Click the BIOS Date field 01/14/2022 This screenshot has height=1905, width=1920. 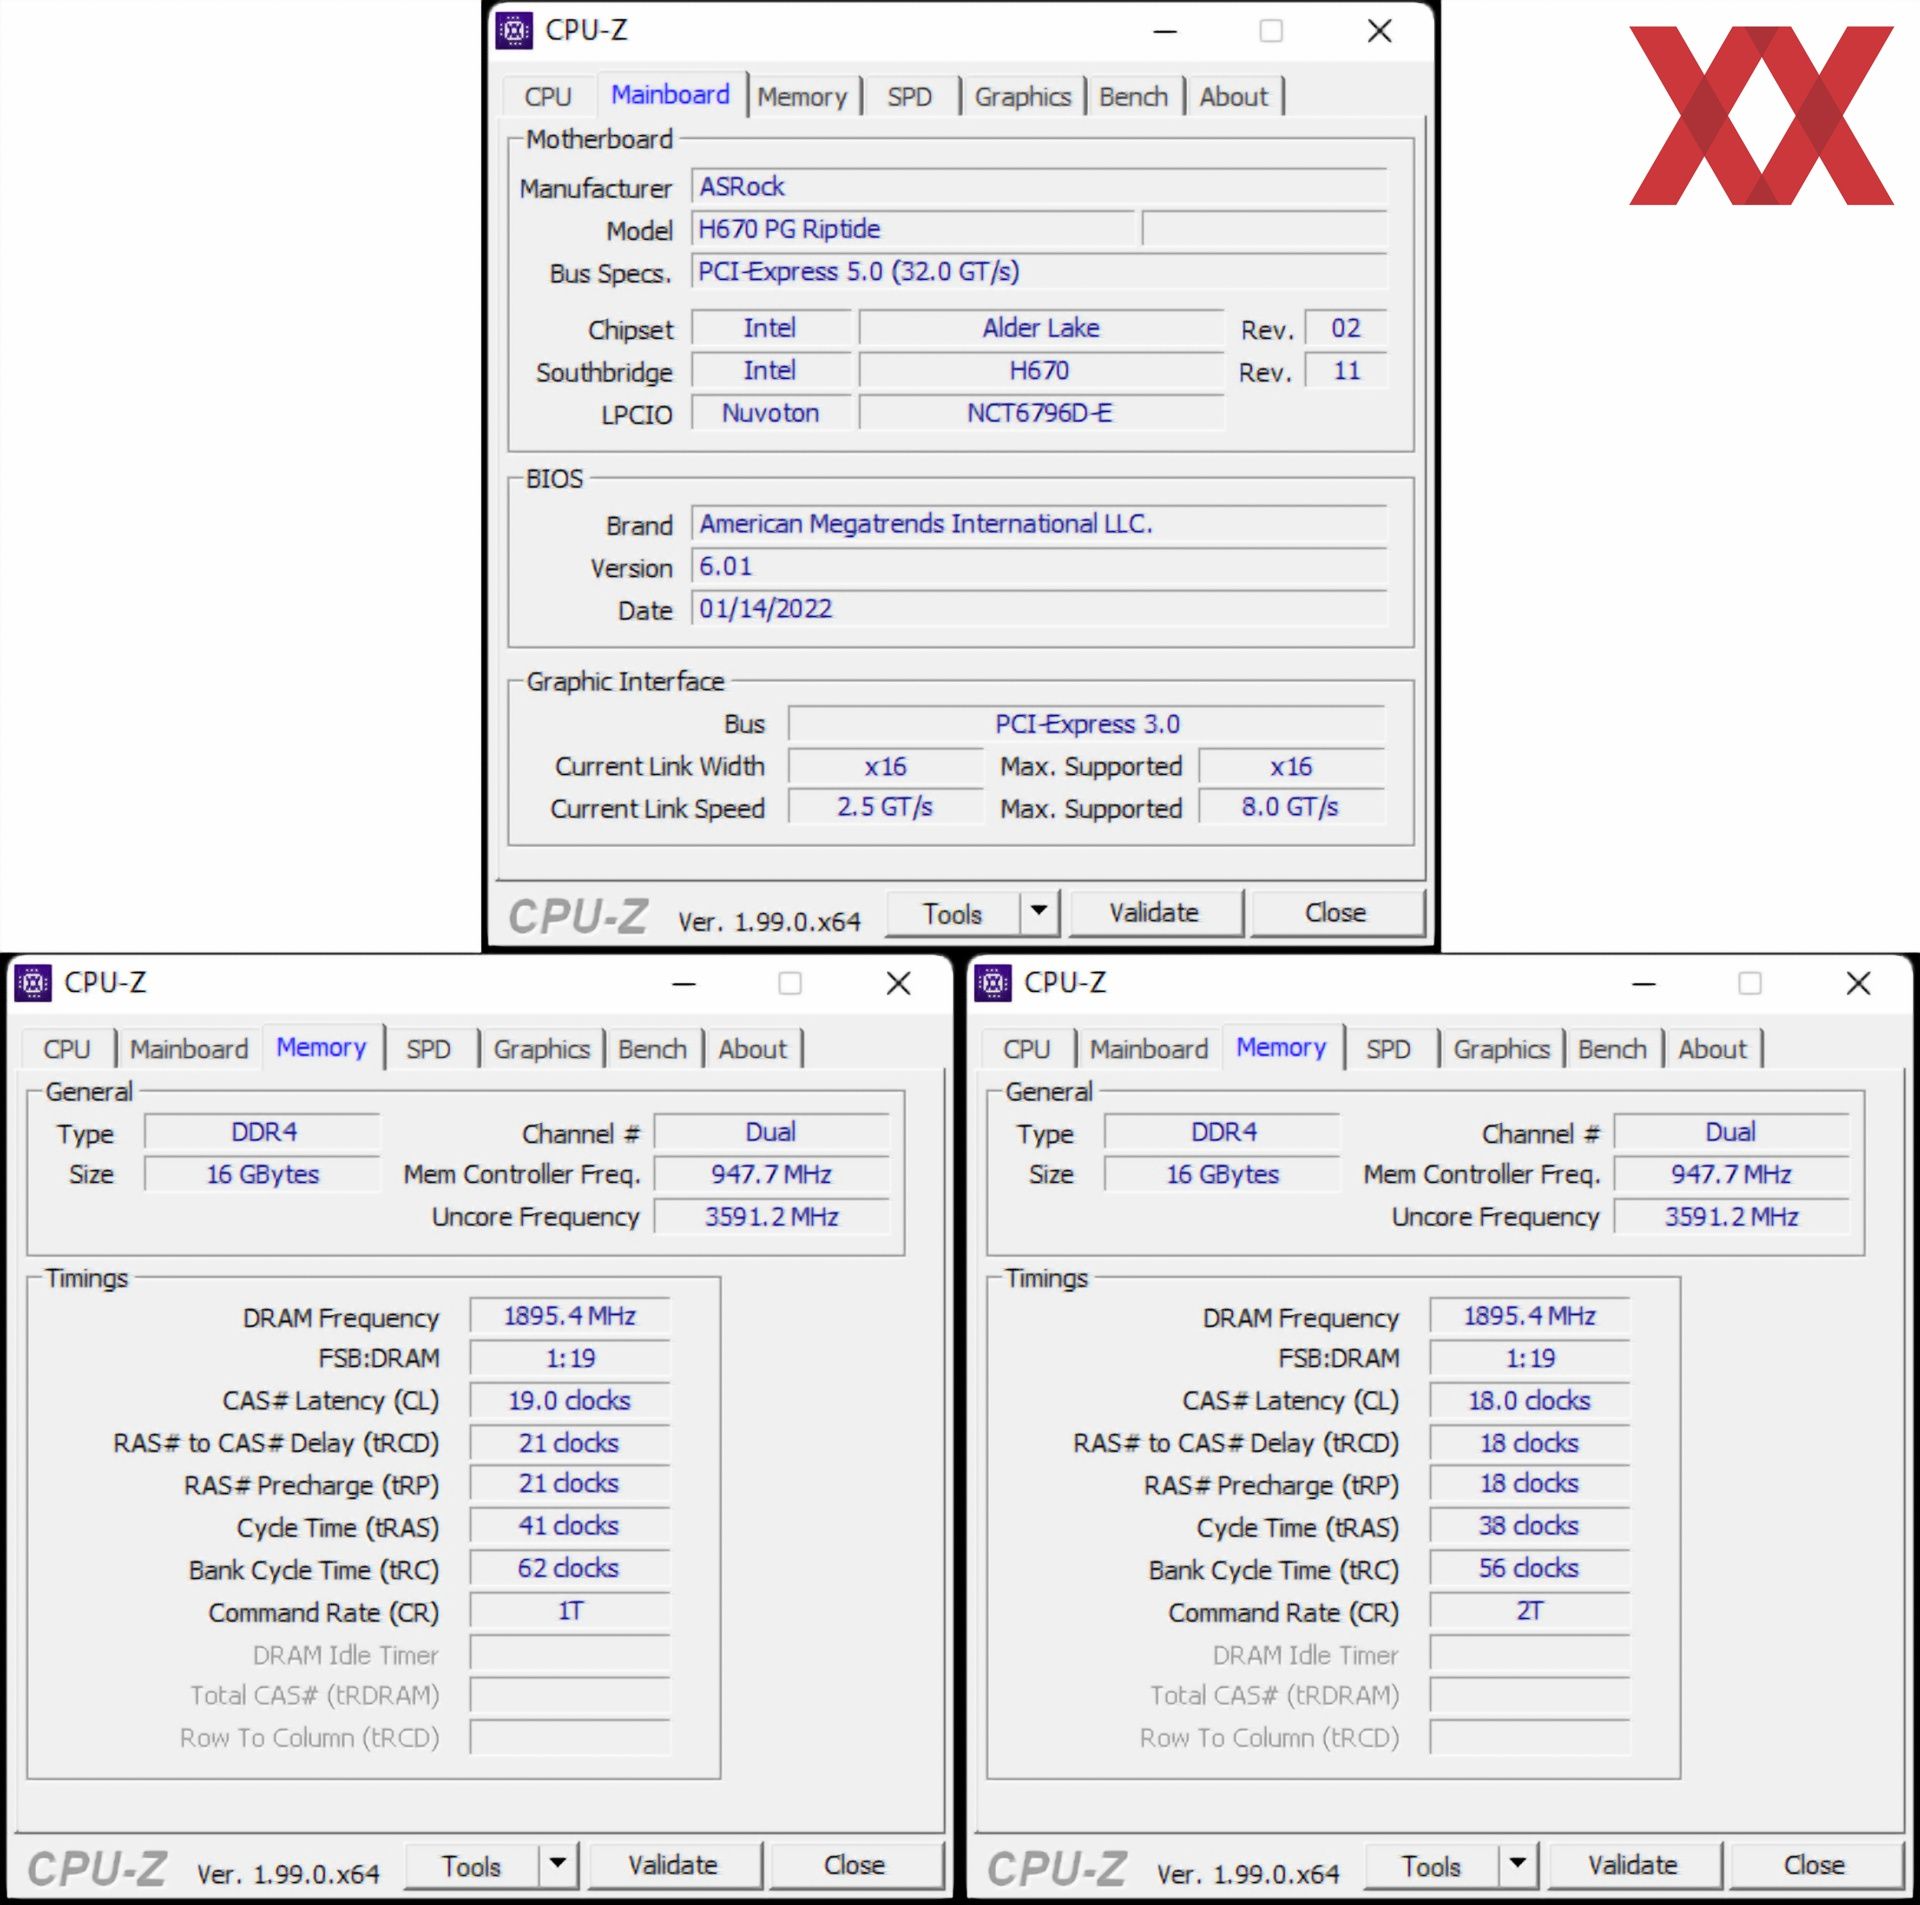point(1040,609)
